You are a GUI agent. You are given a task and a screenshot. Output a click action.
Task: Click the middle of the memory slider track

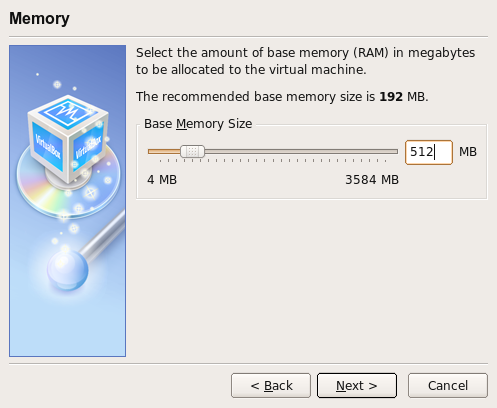pyautogui.click(x=273, y=152)
